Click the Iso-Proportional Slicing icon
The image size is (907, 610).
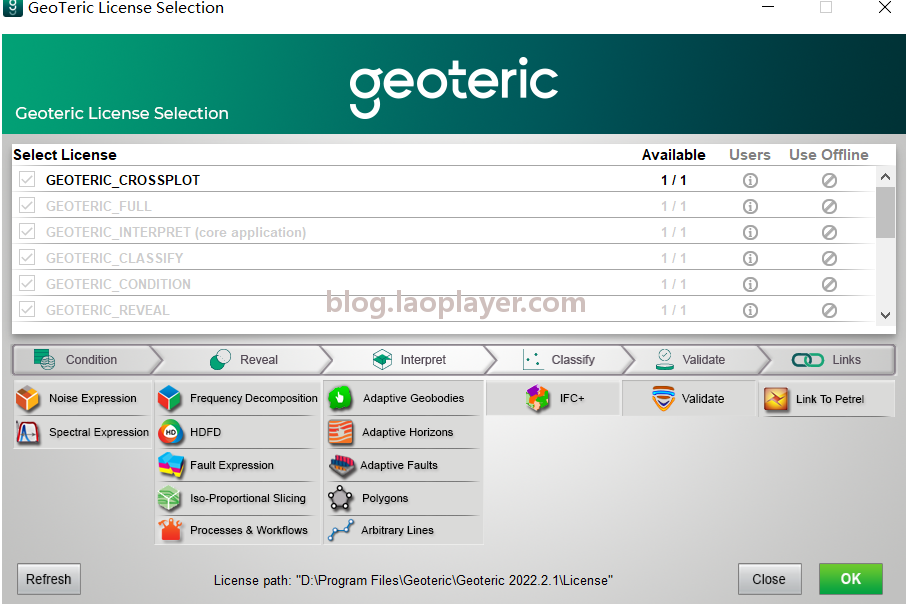[x=169, y=498]
